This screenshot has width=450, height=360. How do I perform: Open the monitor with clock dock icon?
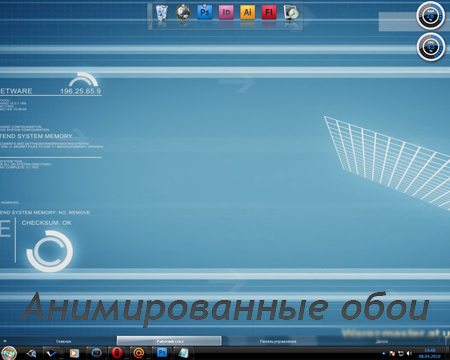[x=291, y=13]
